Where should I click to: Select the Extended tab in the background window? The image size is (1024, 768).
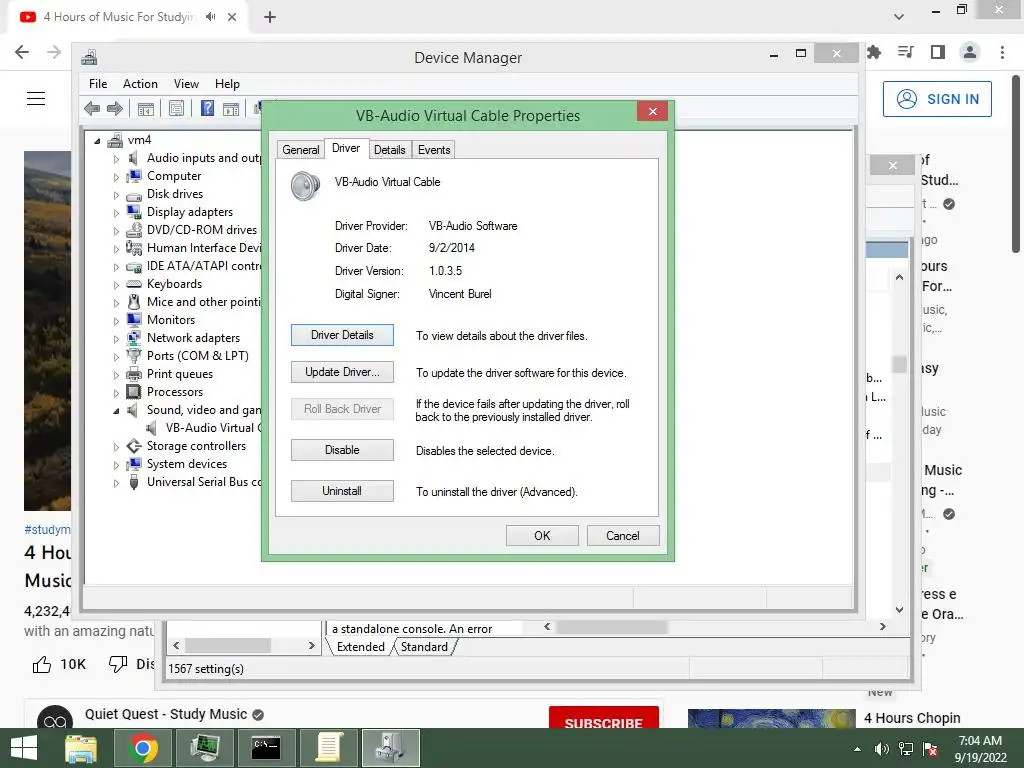pyautogui.click(x=360, y=647)
